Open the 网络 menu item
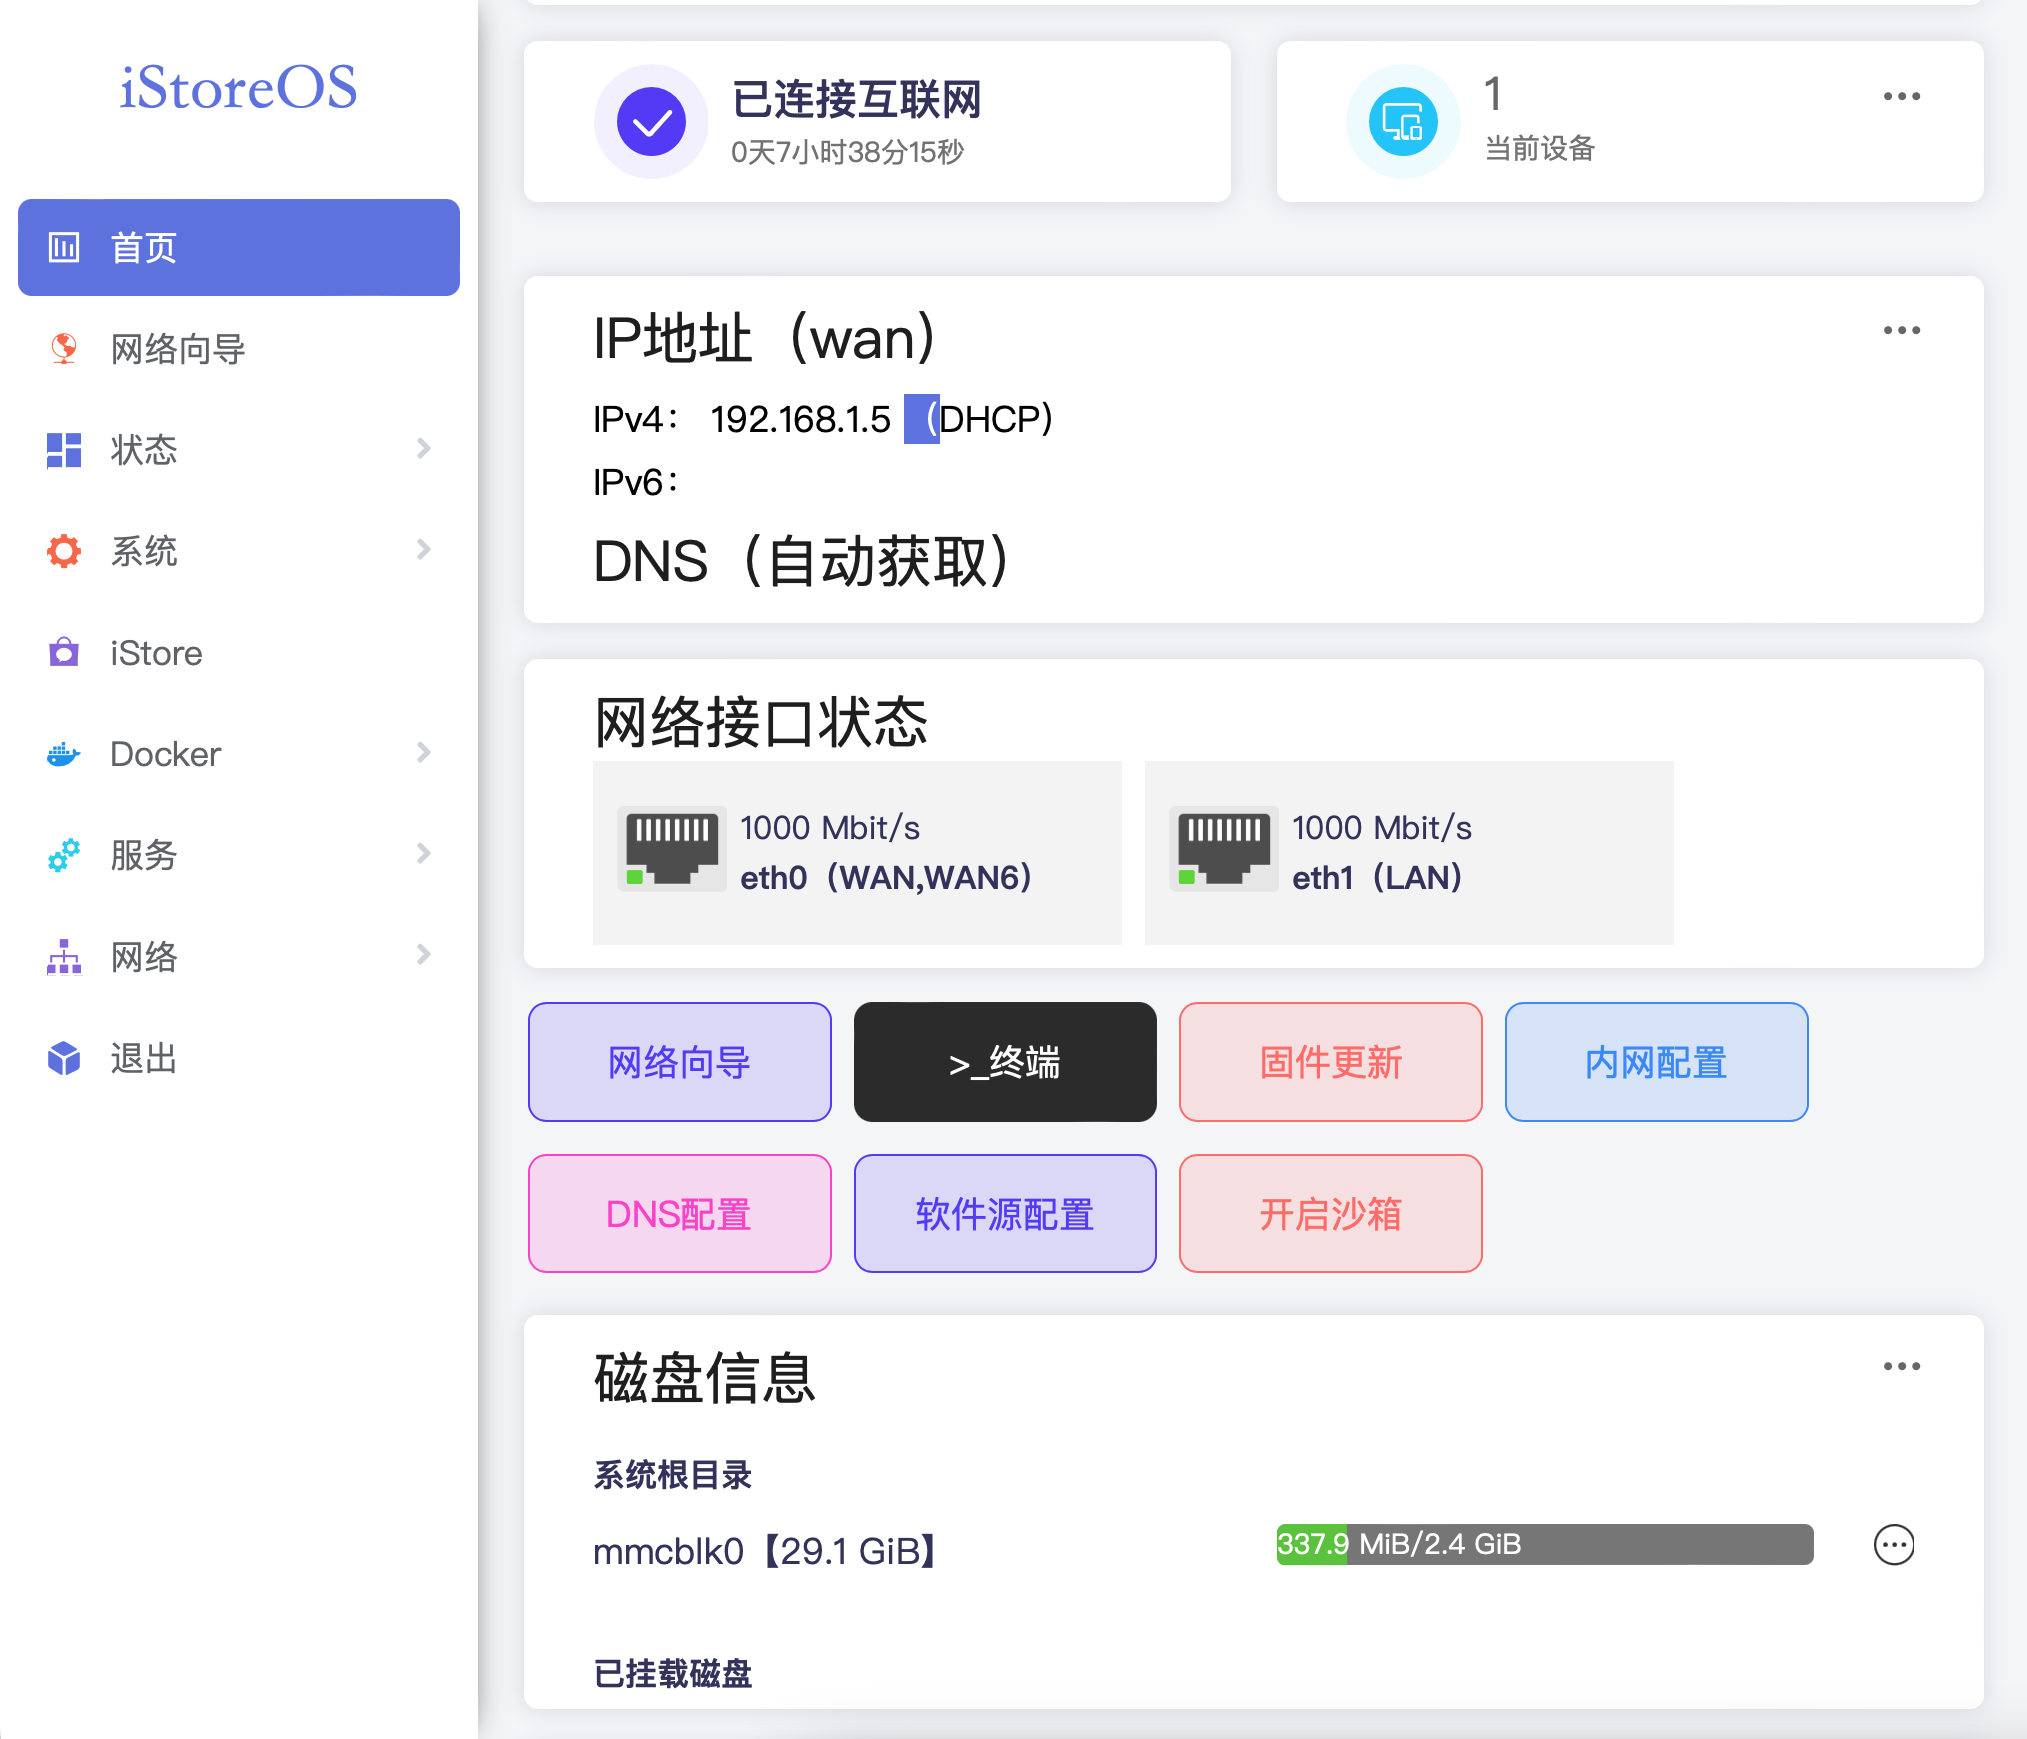Image resolution: width=2027 pixels, height=1739 pixels. point(239,957)
